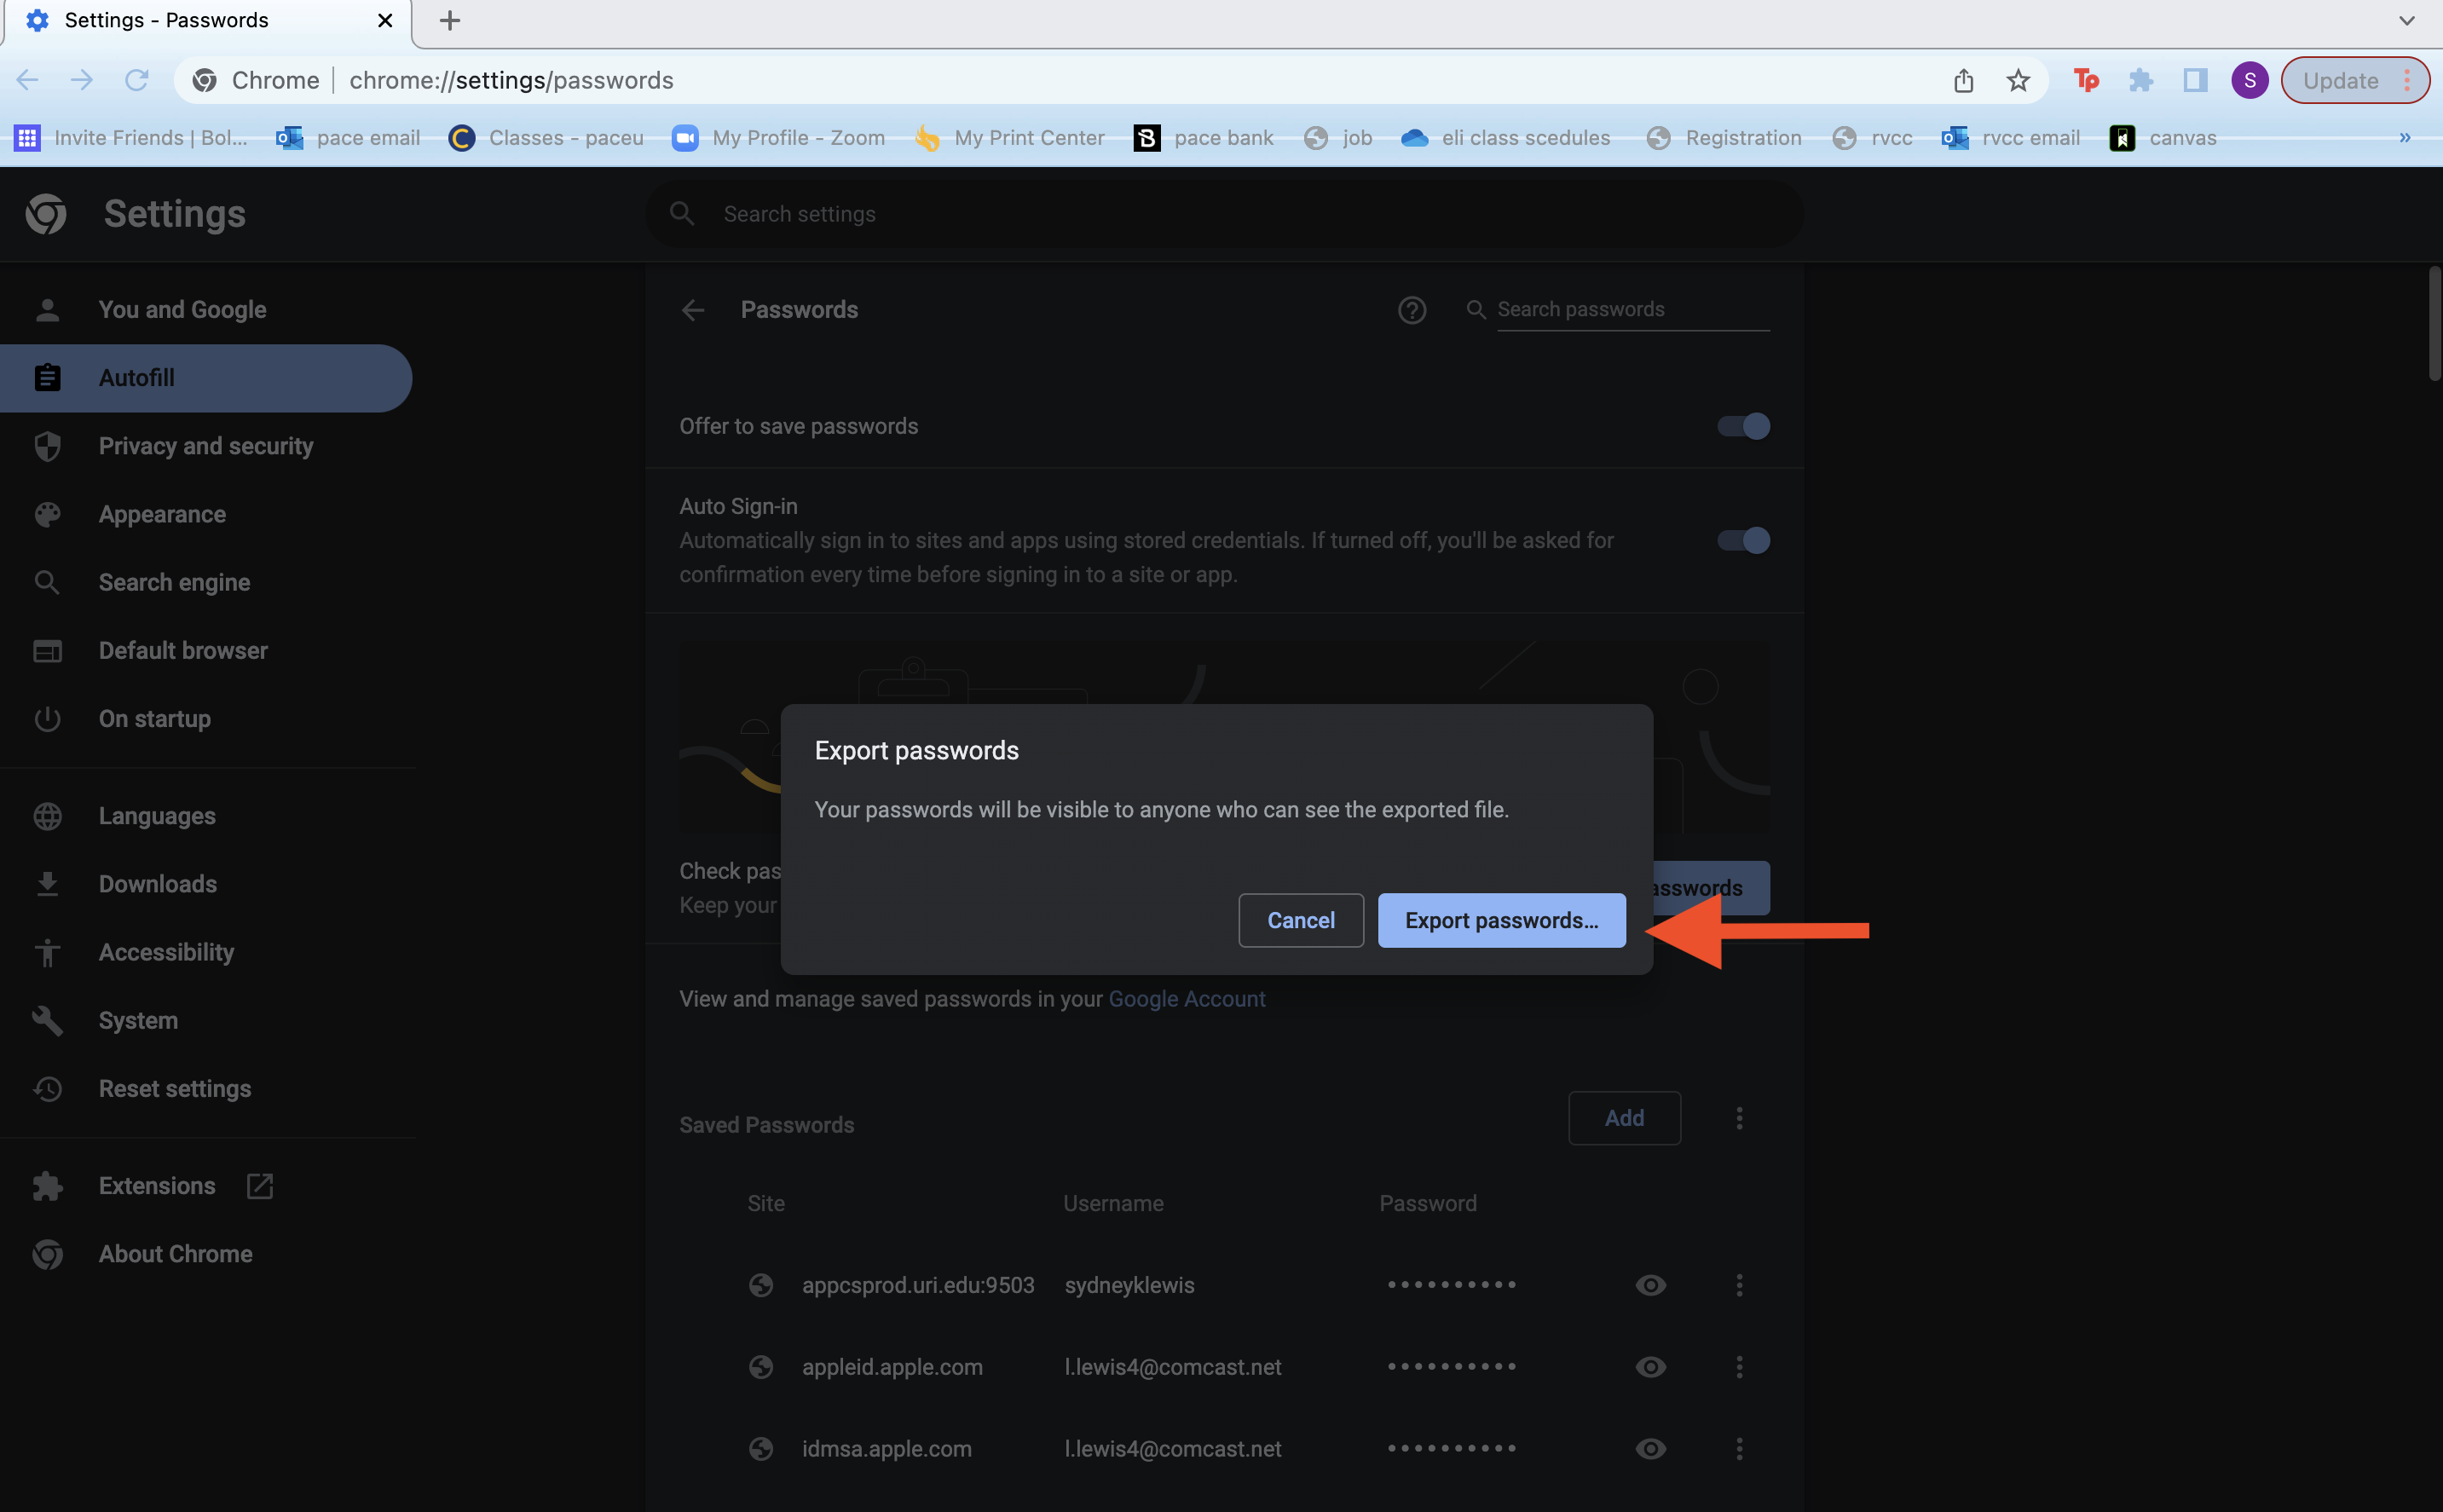Toggle Offer to save passwords switch
The height and width of the screenshot is (1512, 2443).
1743,426
